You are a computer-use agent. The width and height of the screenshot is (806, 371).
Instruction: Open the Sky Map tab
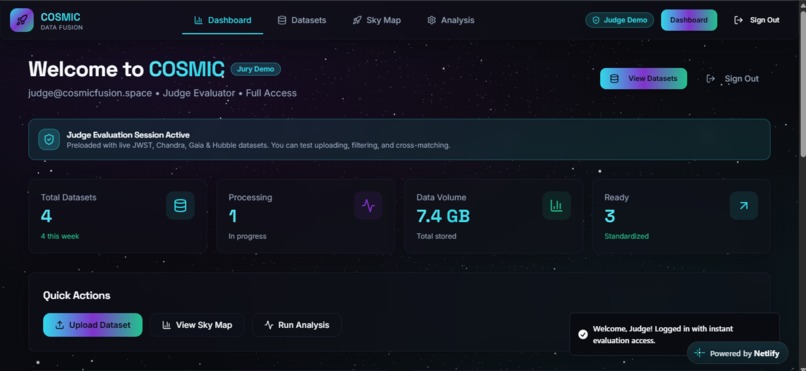pyautogui.click(x=377, y=21)
